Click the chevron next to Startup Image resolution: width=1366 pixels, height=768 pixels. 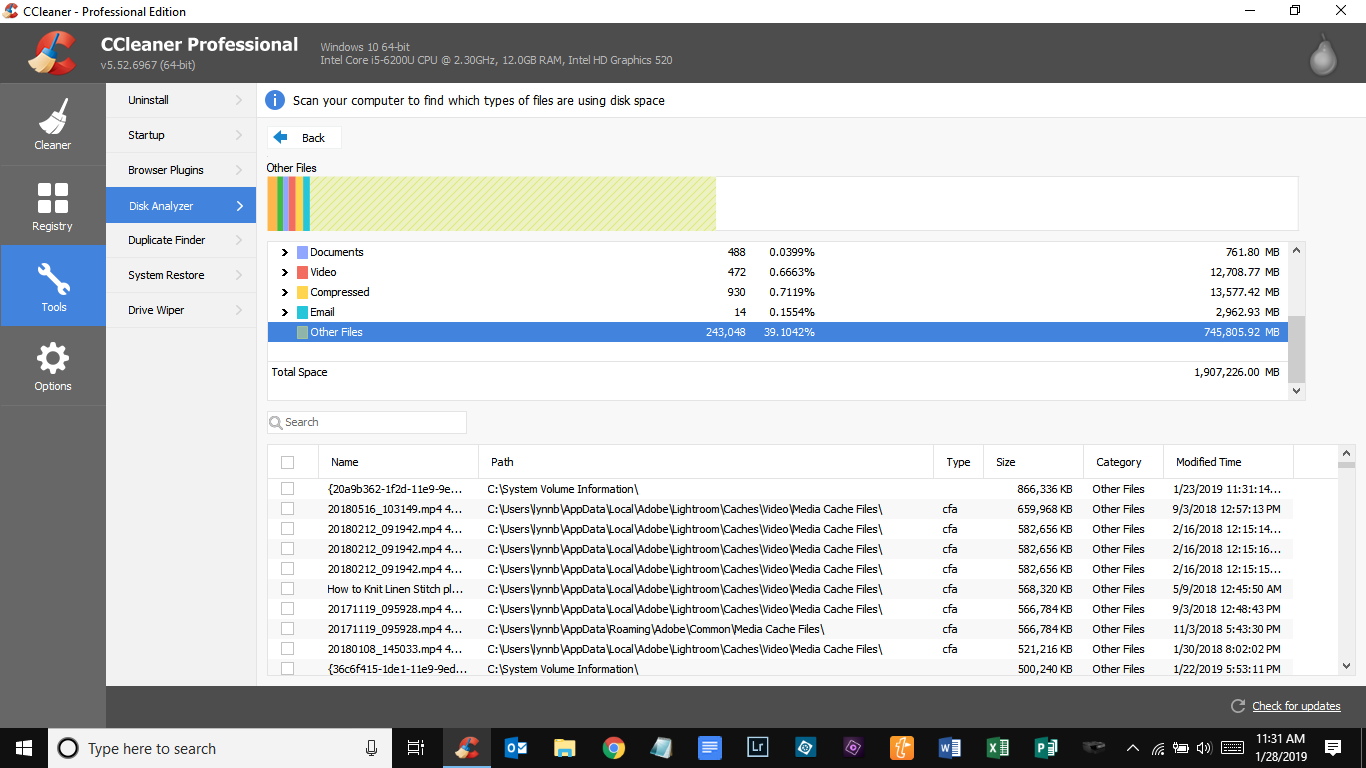(239, 135)
